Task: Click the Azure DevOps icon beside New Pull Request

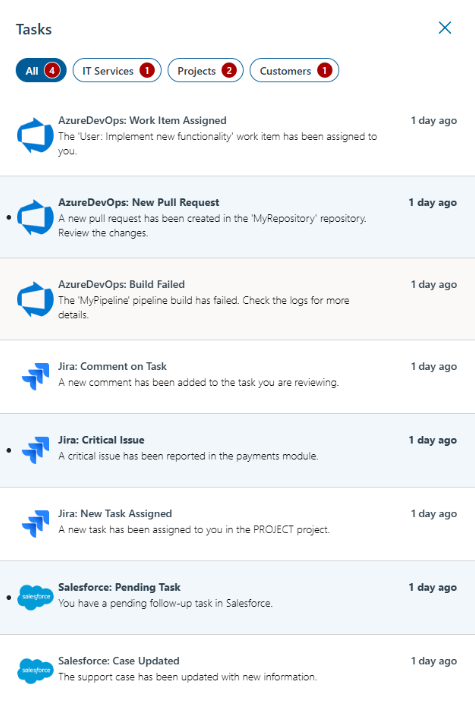Action: (x=35, y=217)
